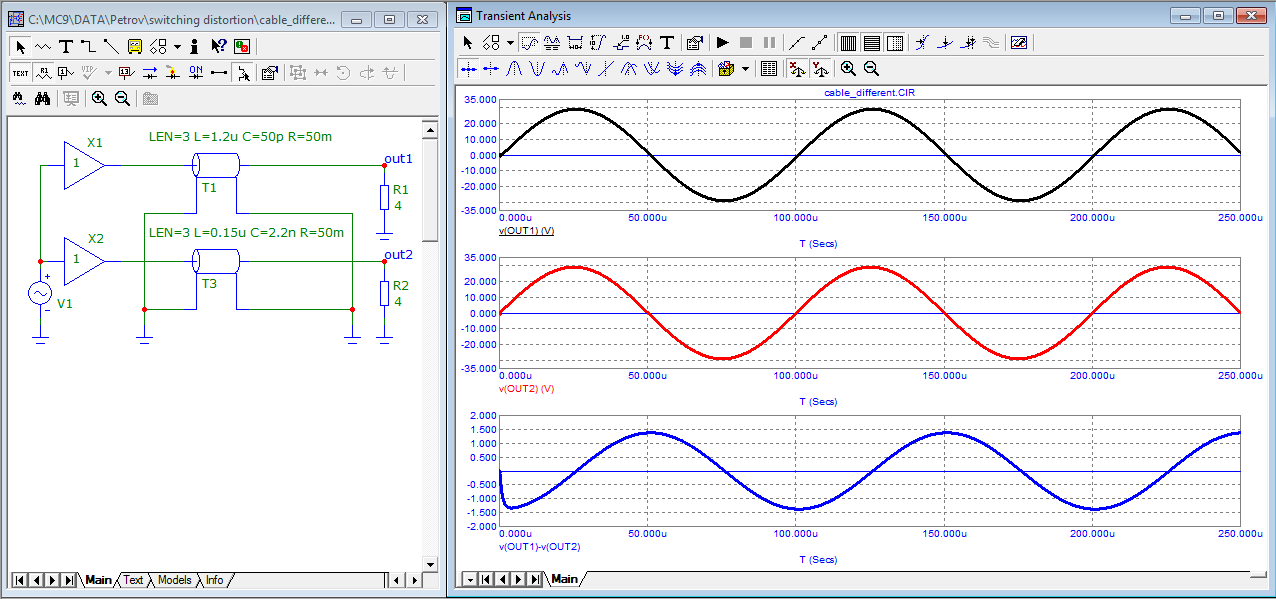Click the out1 node label
This screenshot has height=599, width=1276.
click(x=398, y=159)
